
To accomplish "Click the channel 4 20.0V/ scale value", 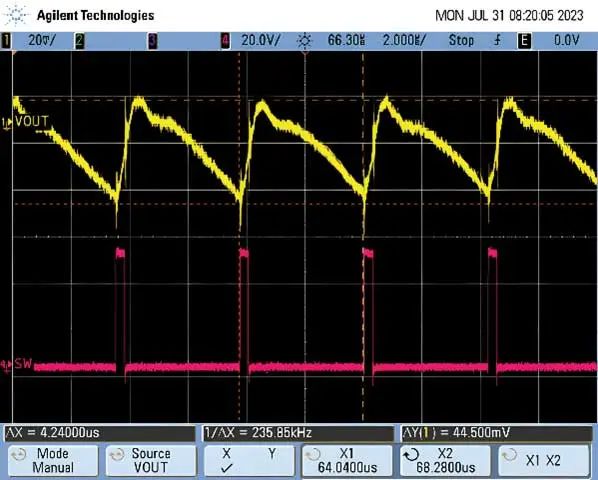I will click(x=260, y=40).
